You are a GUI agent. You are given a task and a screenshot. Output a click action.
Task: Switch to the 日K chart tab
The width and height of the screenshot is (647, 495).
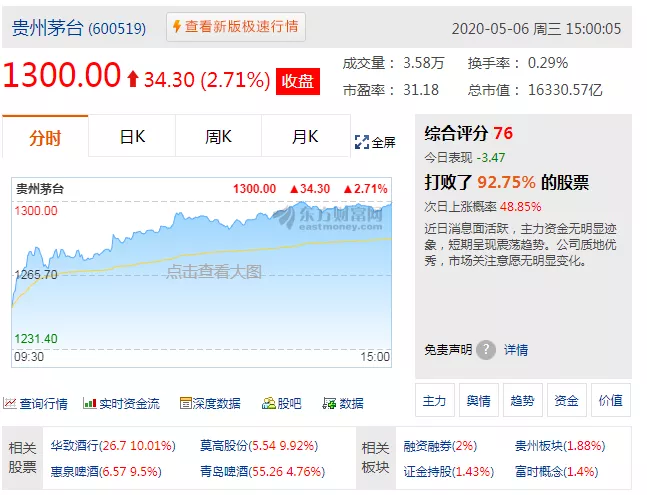pyautogui.click(x=132, y=137)
